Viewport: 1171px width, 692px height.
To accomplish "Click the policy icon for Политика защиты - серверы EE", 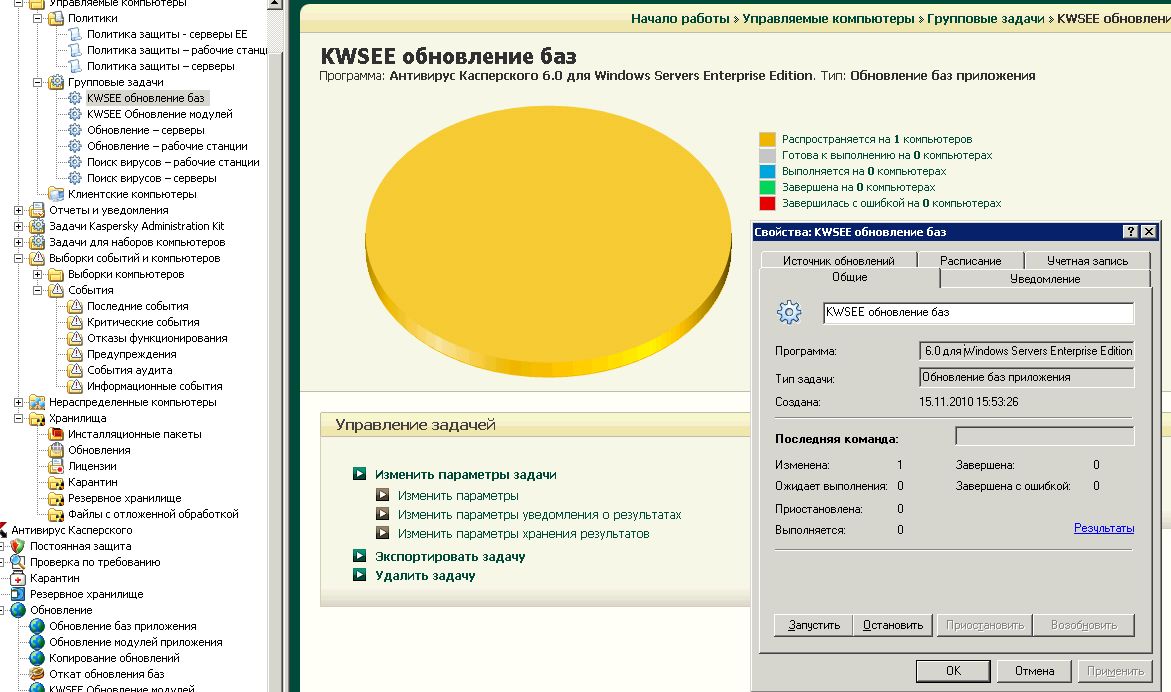I will tap(75, 34).
